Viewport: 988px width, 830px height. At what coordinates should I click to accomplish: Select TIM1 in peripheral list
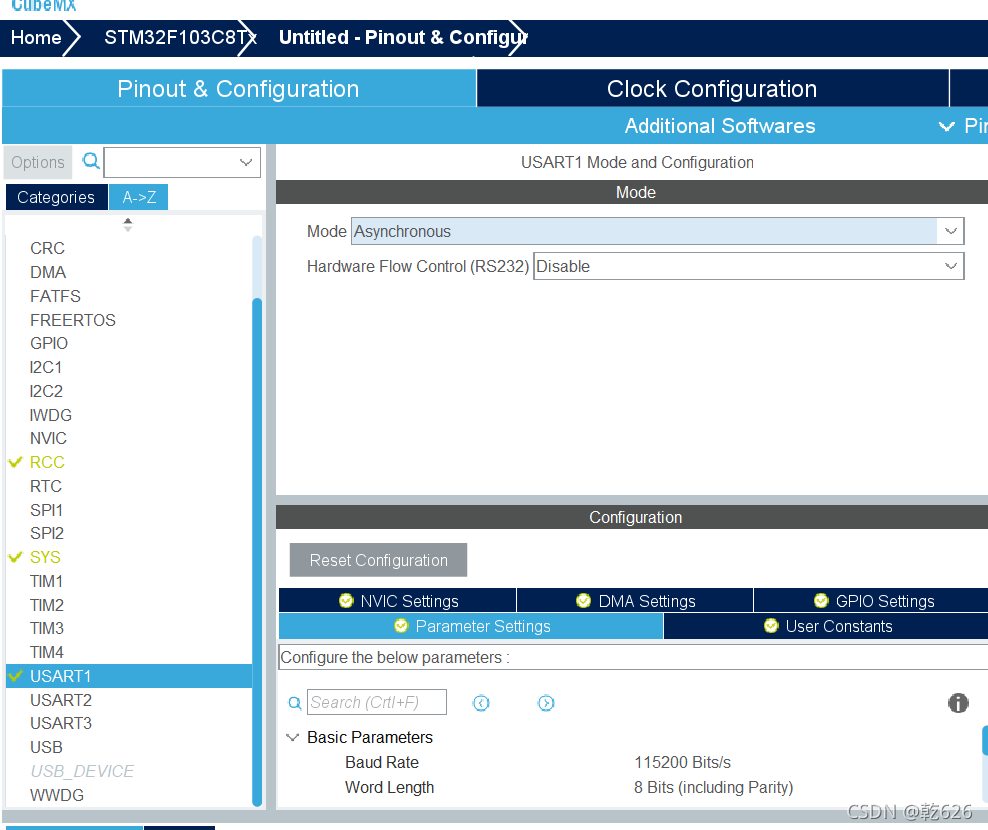(47, 582)
